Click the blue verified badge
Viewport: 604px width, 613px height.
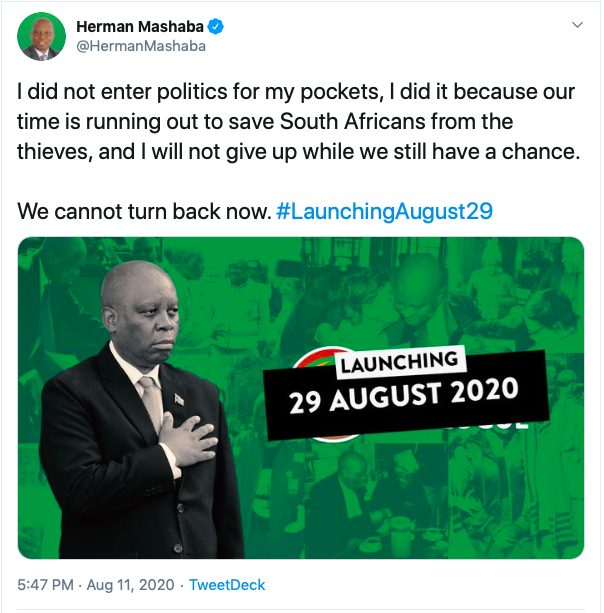pos(215,27)
